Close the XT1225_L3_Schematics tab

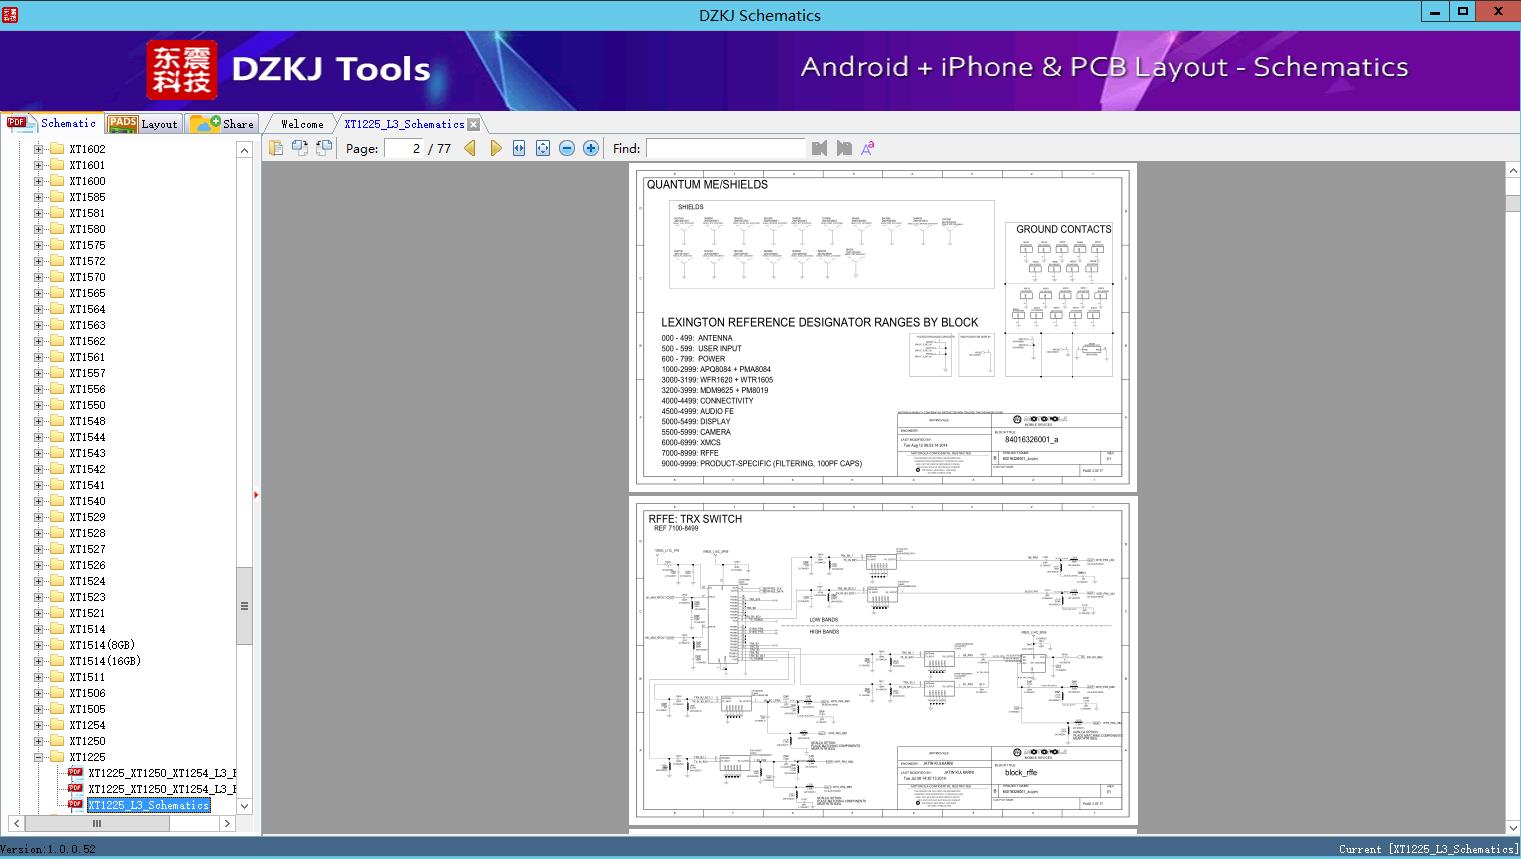pyautogui.click(x=474, y=124)
